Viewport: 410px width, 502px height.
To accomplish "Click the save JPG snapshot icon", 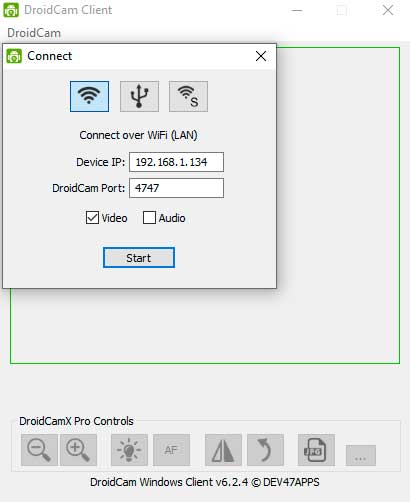I will [x=316, y=450].
